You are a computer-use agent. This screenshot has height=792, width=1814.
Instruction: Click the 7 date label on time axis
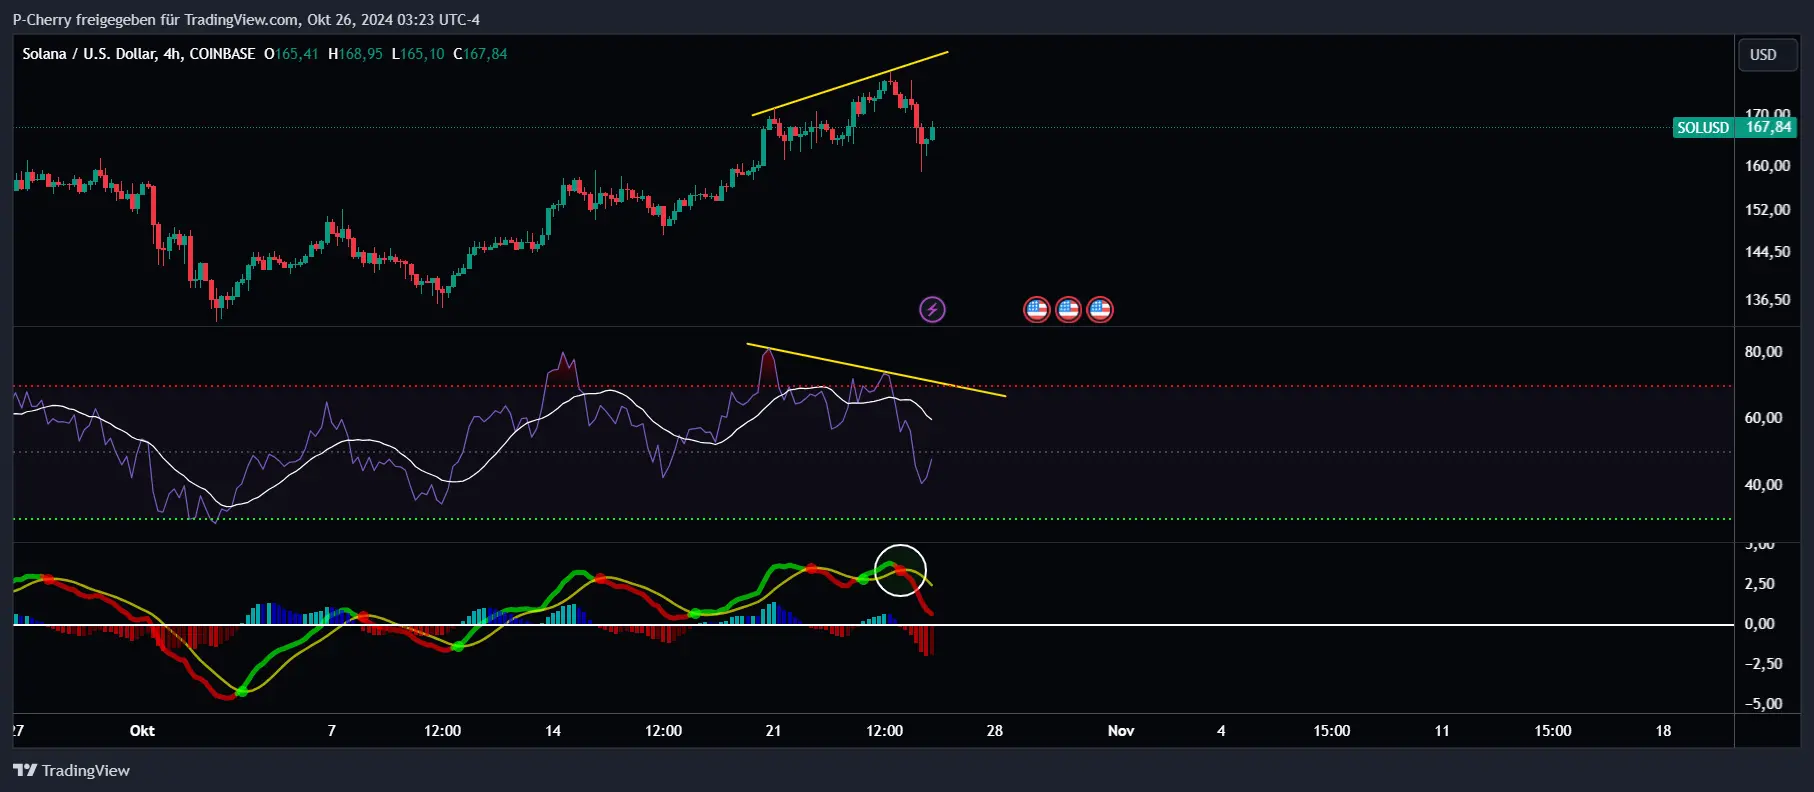332,731
